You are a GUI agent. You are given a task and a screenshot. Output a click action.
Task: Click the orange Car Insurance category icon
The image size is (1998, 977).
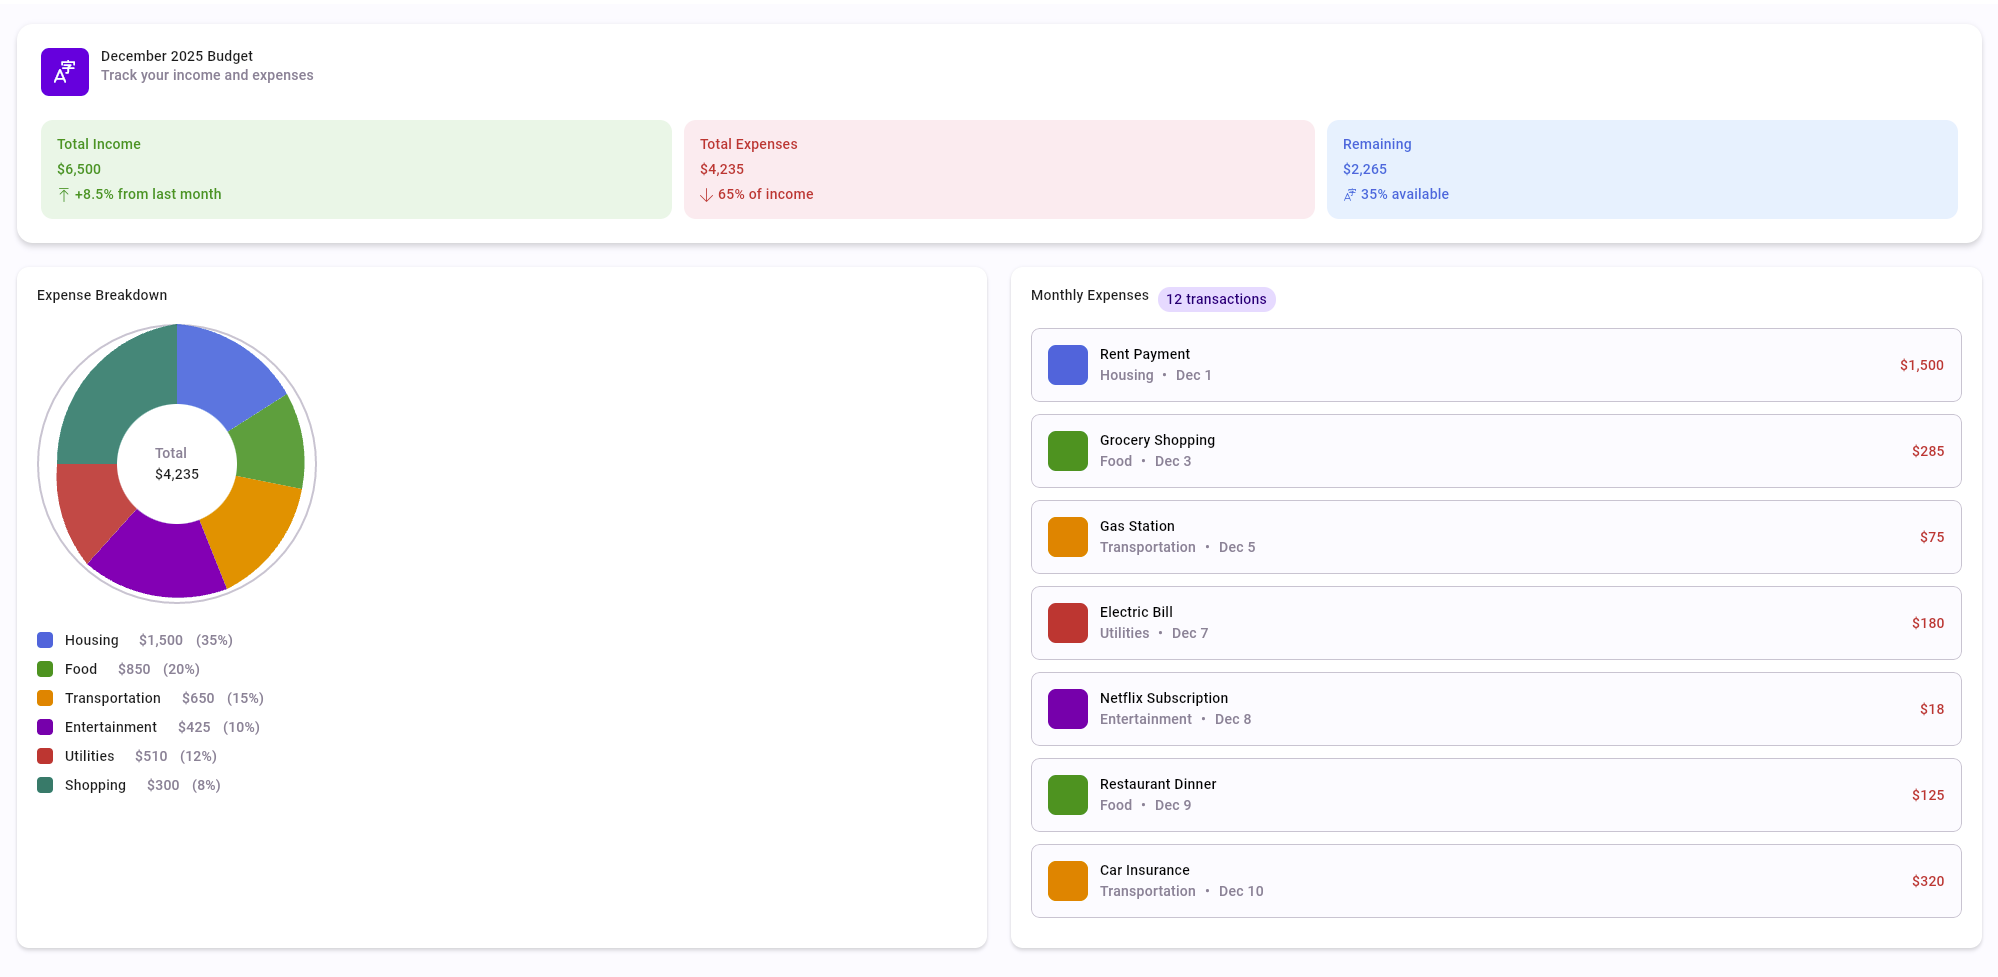pyautogui.click(x=1067, y=881)
